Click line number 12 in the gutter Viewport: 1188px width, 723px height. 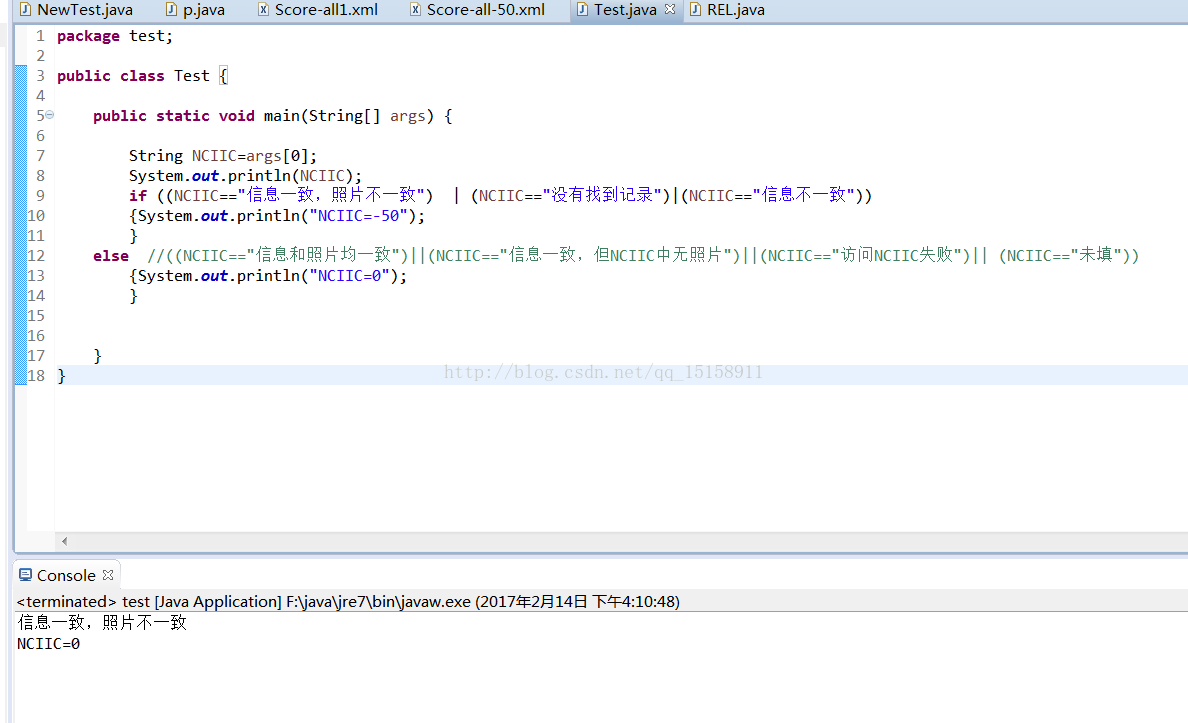pos(36,255)
